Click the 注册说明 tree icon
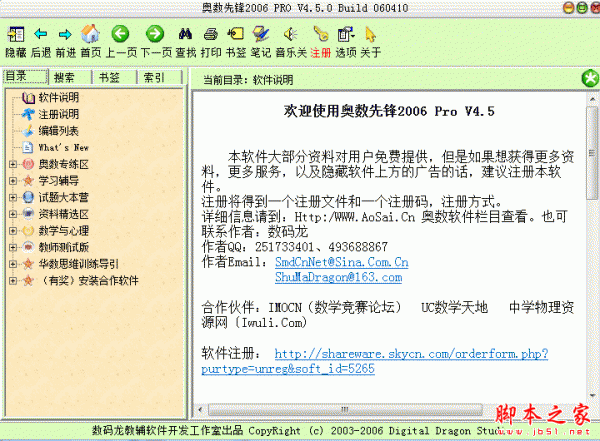600x441 pixels. click(x=28, y=114)
